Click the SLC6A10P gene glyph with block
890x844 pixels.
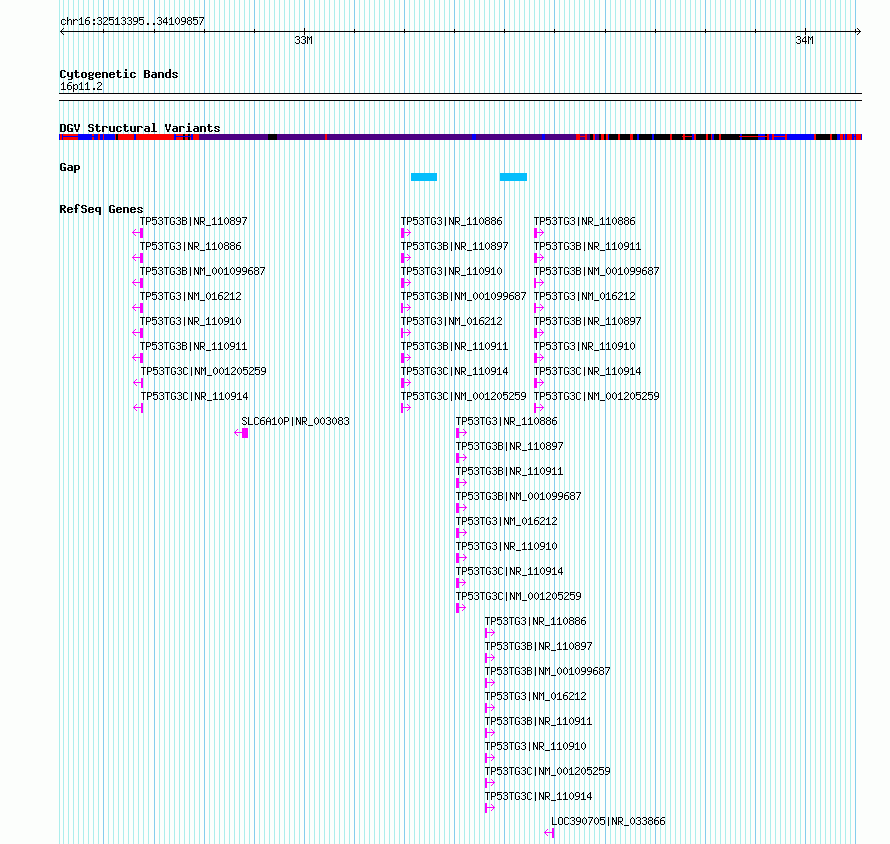click(241, 433)
